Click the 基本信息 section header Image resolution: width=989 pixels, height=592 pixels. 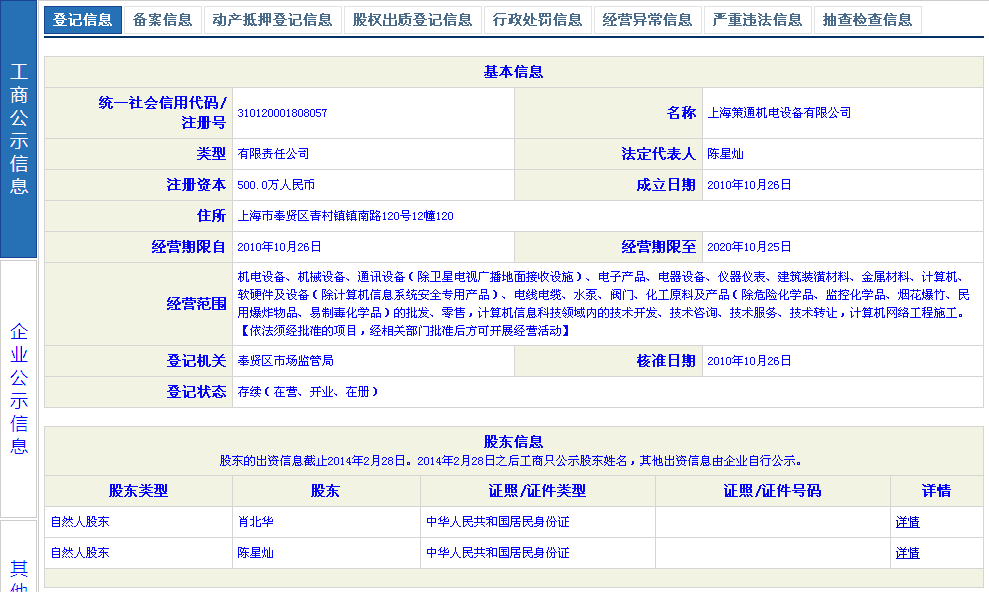513,72
